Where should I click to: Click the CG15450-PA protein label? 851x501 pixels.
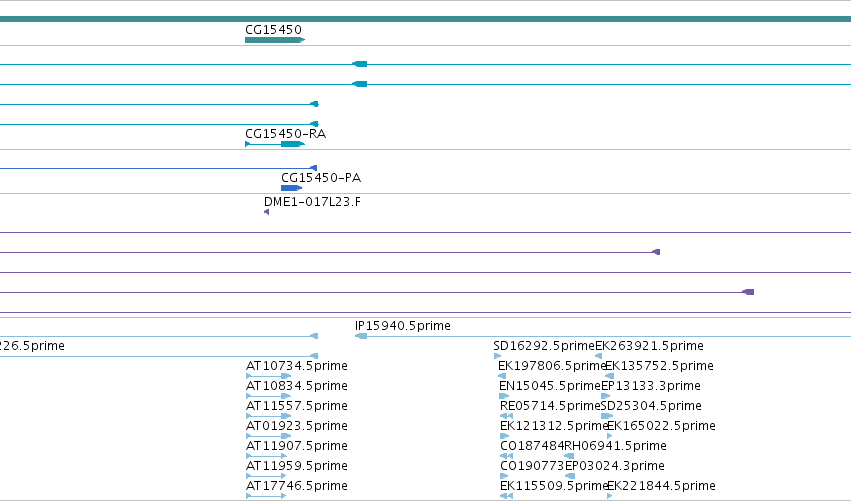321,177
